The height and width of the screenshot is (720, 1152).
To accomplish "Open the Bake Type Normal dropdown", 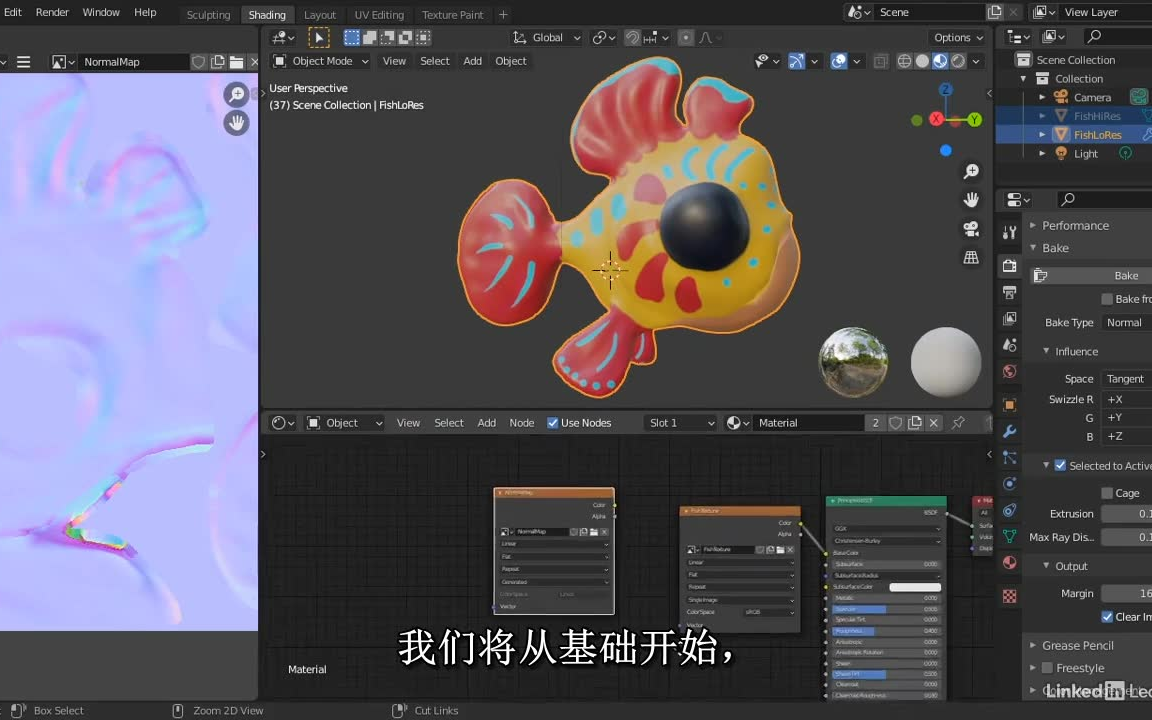I will [1124, 322].
